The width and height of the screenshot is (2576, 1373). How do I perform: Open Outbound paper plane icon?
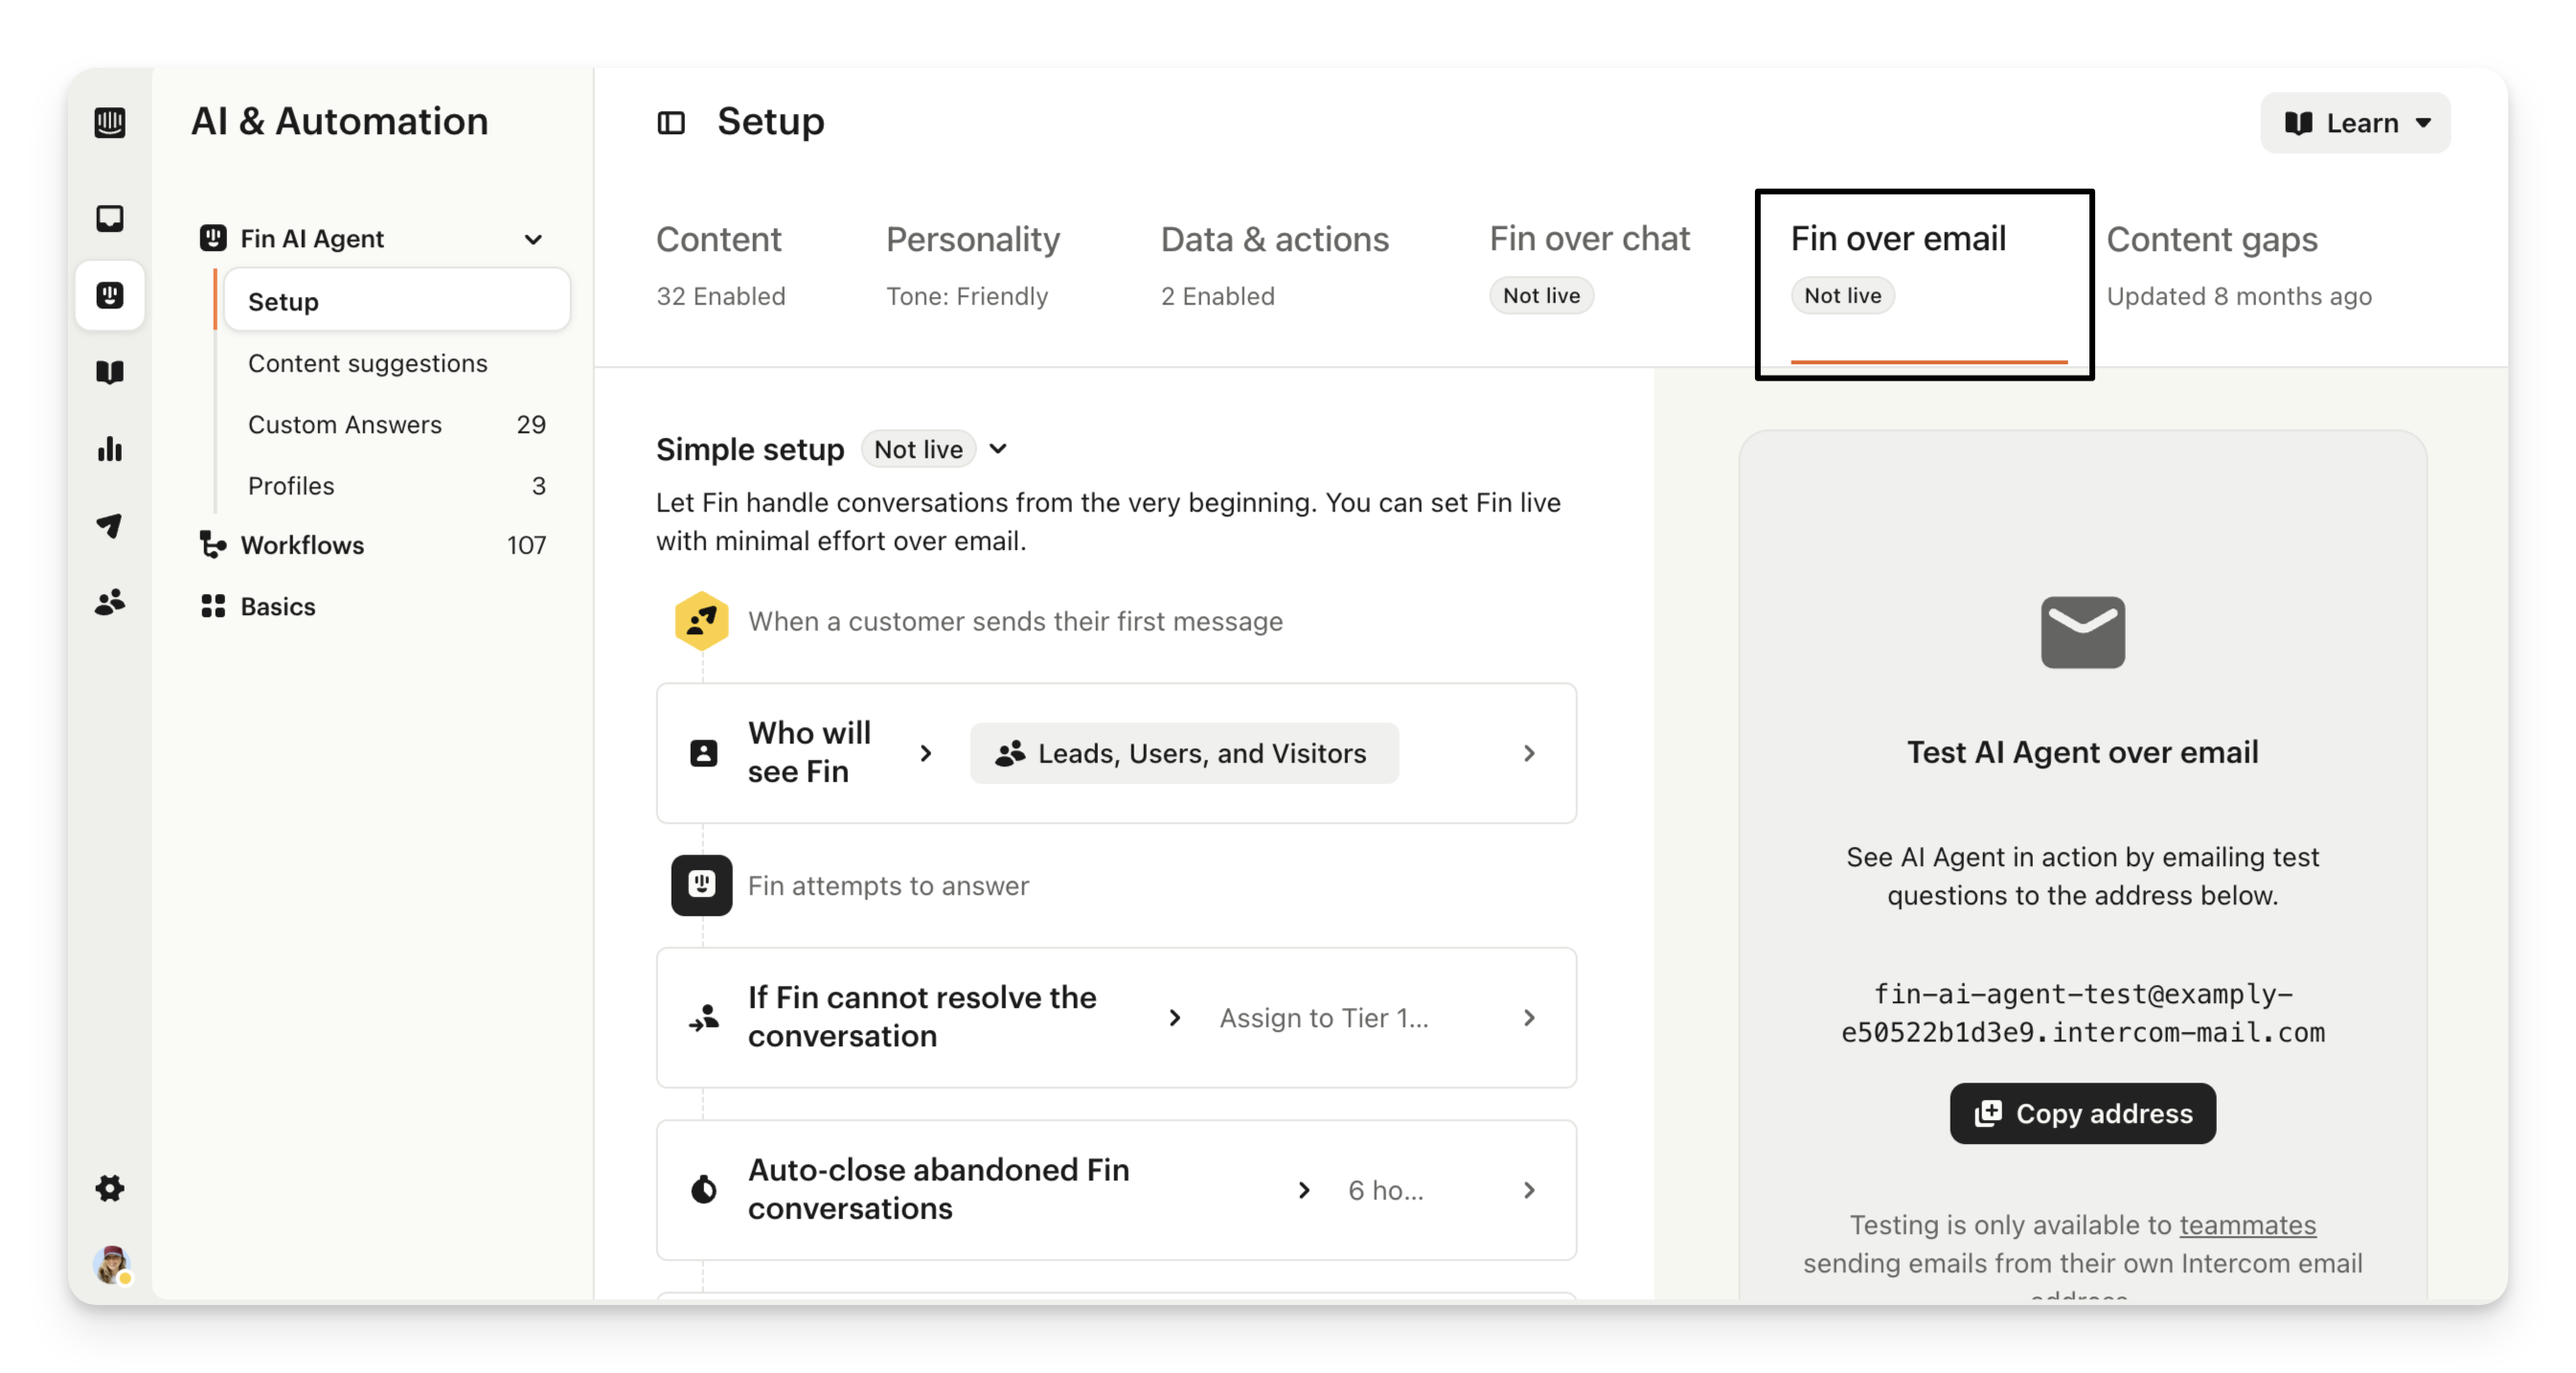[x=110, y=525]
